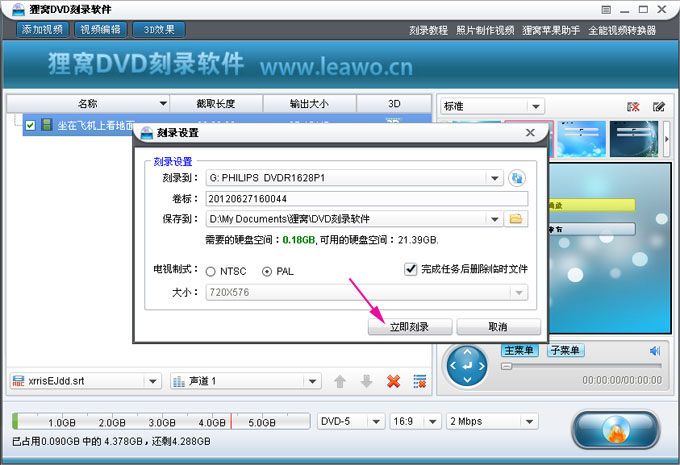Click the speaker volume icon in preview
This screenshot has height=465, width=680.
tap(654, 350)
